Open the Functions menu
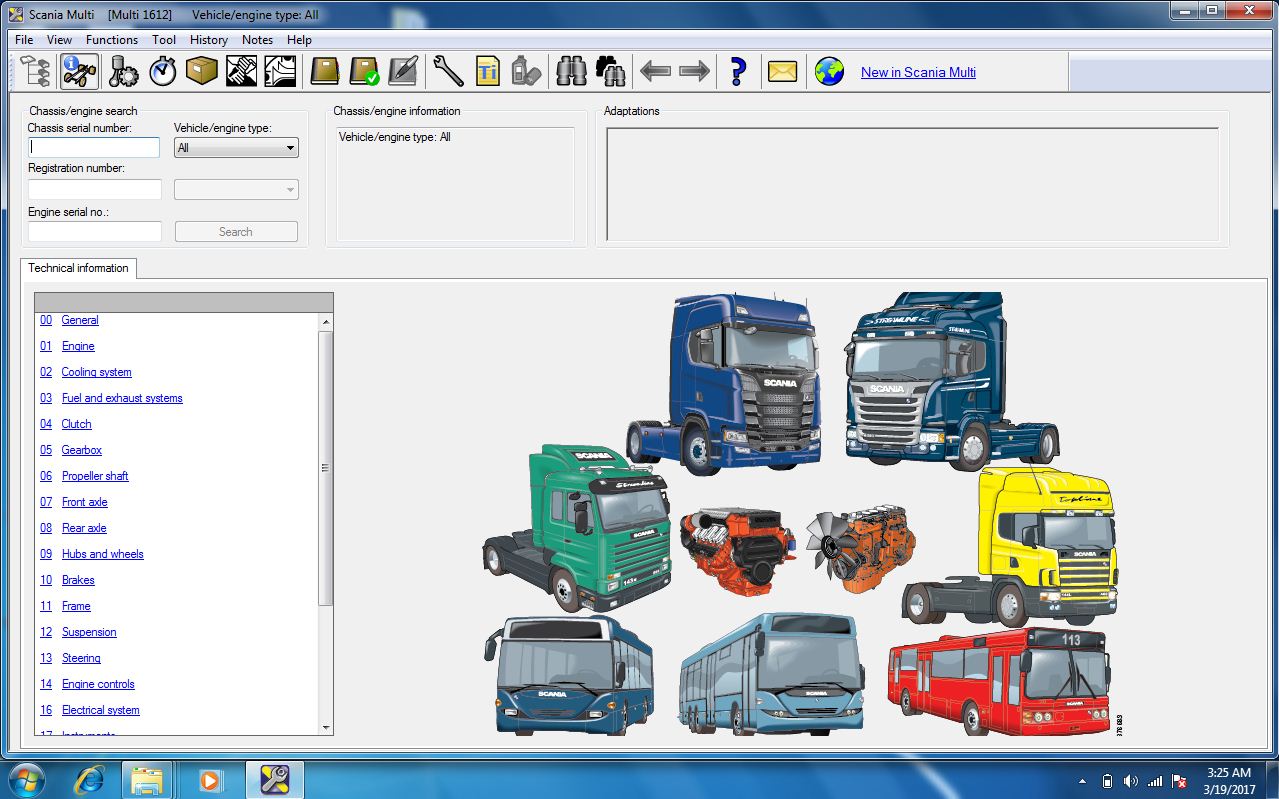Image resolution: width=1279 pixels, height=799 pixels. pos(112,40)
